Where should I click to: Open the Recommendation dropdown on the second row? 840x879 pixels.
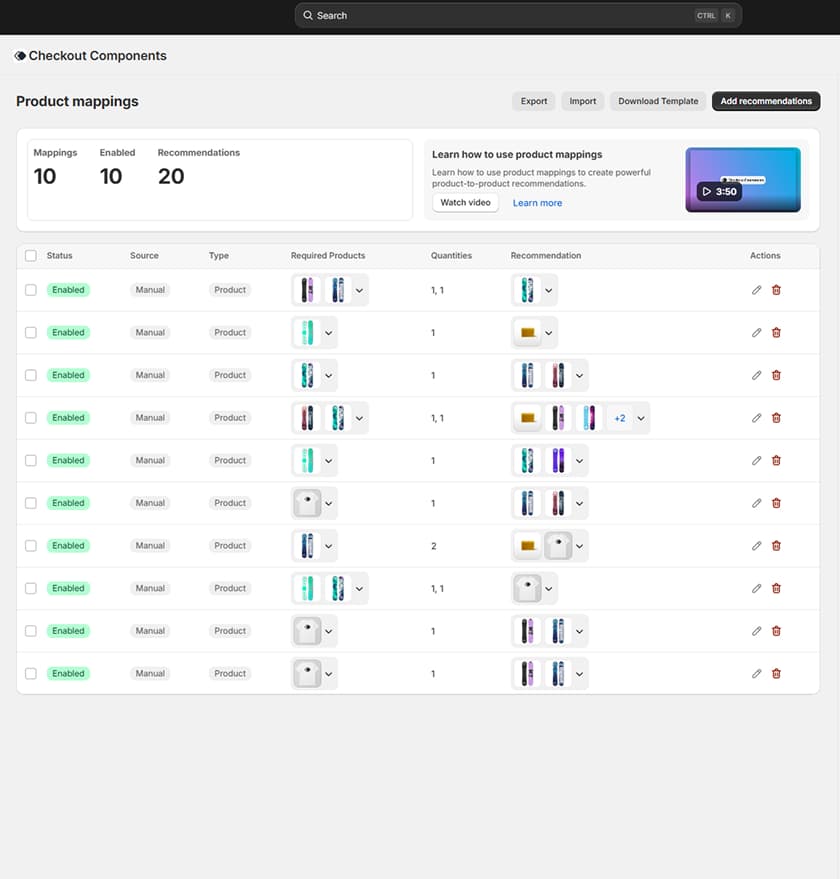pos(546,332)
